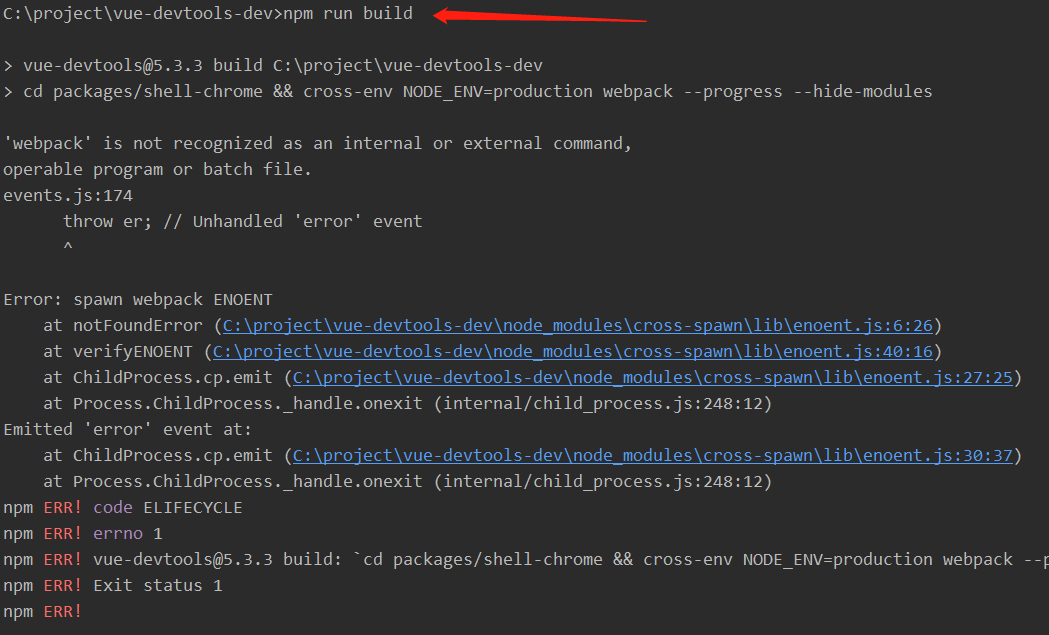Click the "Emitted 'error' event at:" line
The image size is (1049, 635).
pyautogui.click(x=128, y=430)
